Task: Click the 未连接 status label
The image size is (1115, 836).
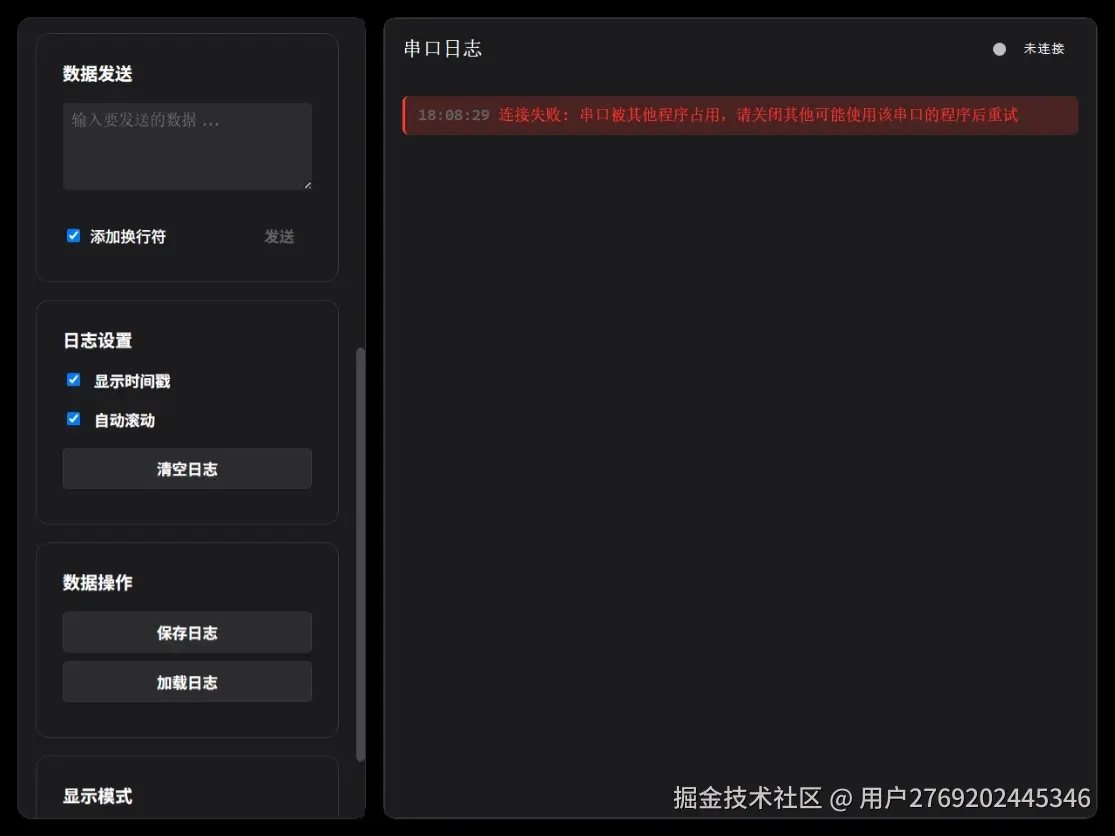Action: point(1044,48)
